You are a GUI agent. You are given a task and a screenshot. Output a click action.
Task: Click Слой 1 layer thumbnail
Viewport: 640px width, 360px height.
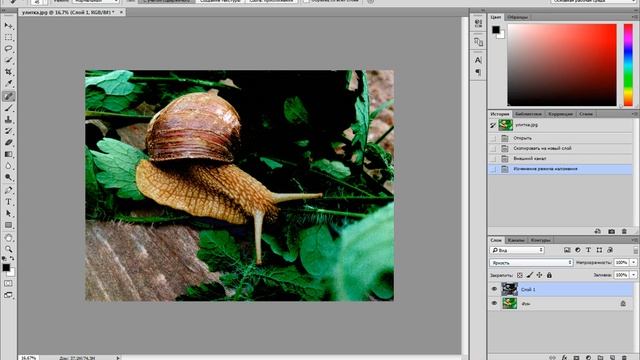[509, 289]
